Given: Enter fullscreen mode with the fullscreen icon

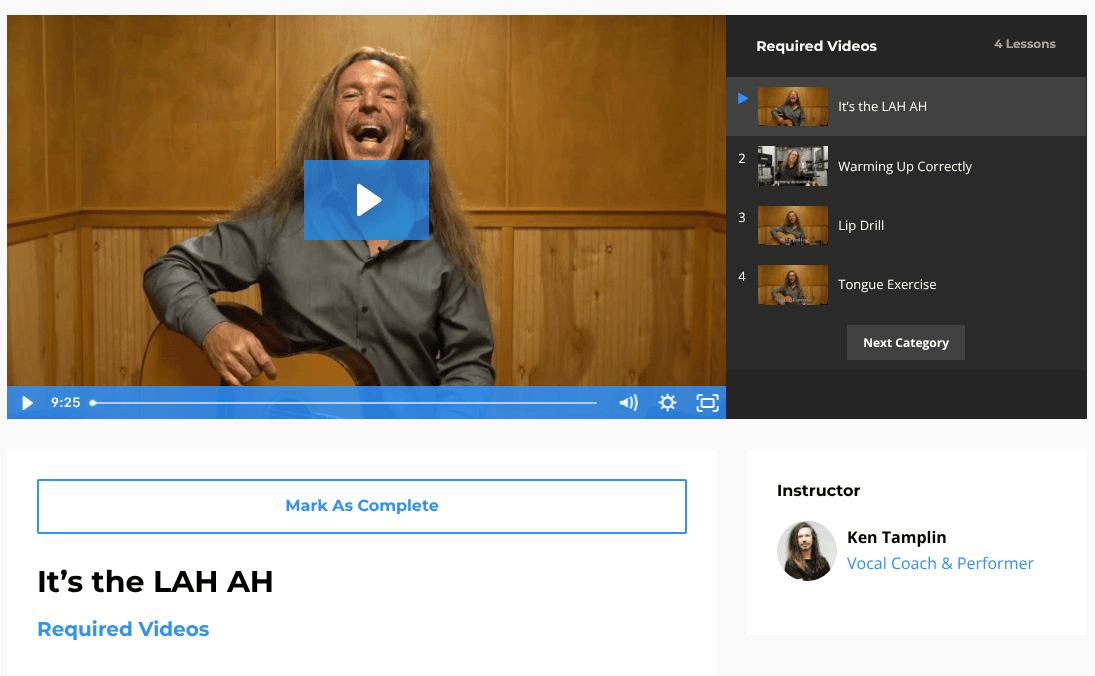Looking at the screenshot, I should [x=707, y=403].
